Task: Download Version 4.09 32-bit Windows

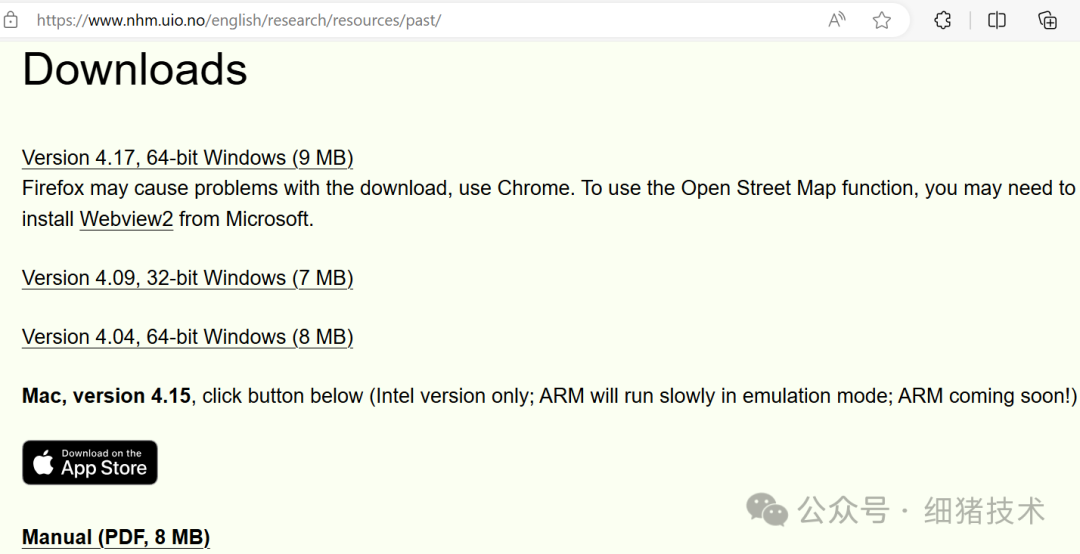Action: (187, 278)
